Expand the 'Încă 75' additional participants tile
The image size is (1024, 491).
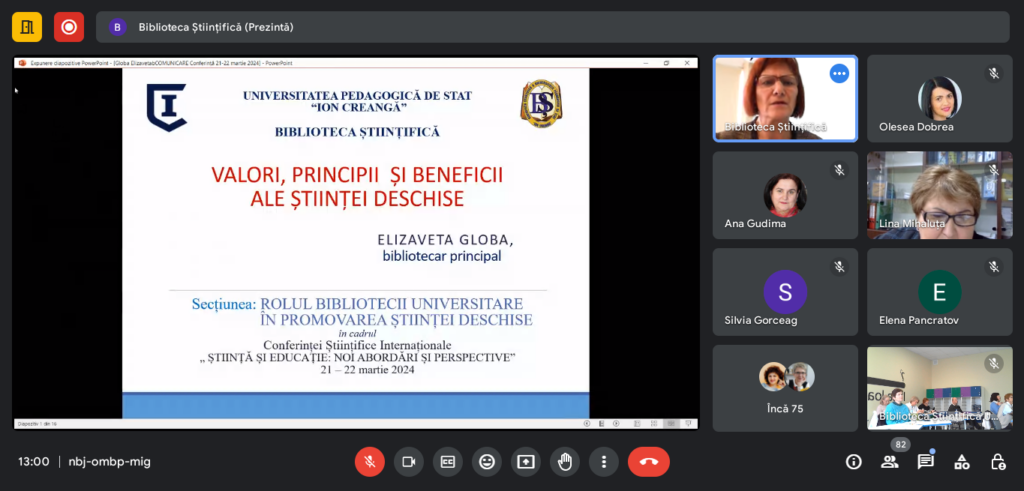point(785,387)
